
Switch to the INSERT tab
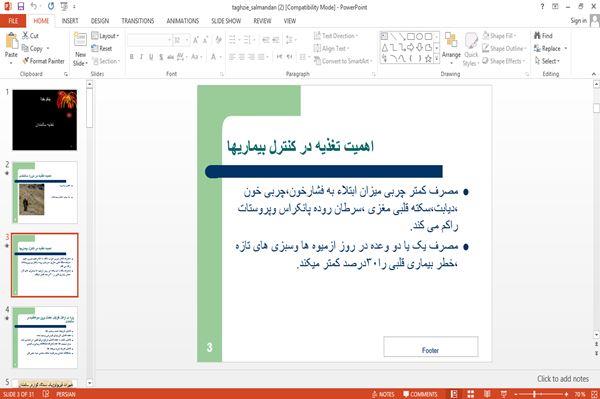(x=70, y=21)
